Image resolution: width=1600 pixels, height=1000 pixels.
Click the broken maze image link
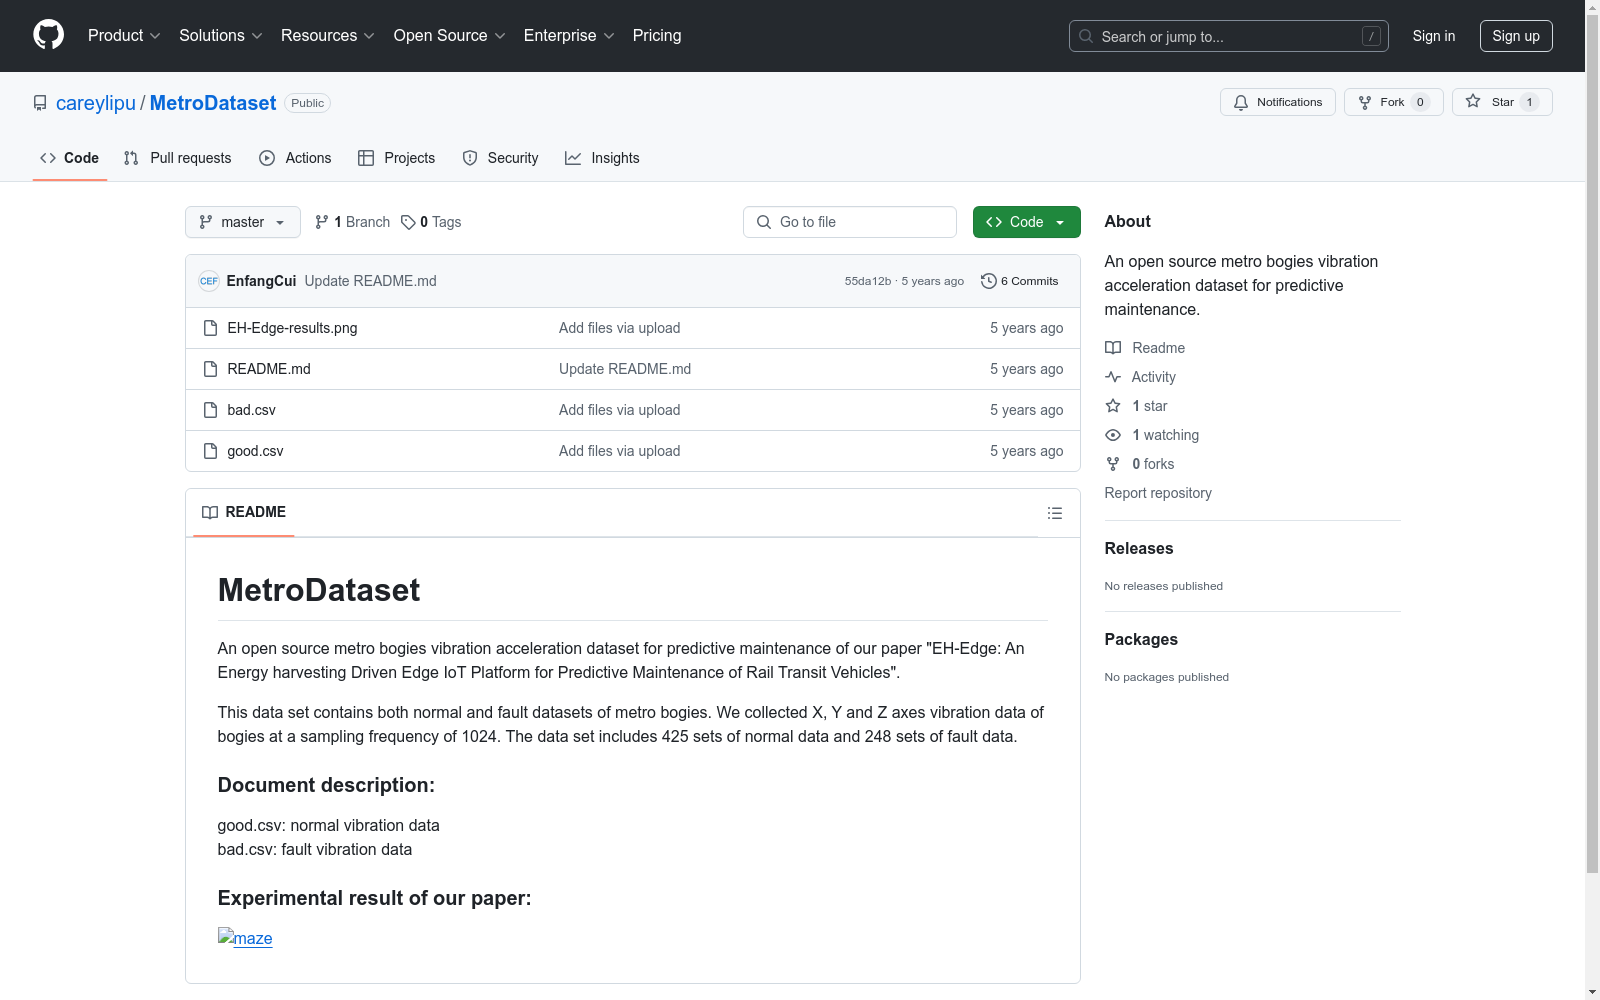point(245,938)
